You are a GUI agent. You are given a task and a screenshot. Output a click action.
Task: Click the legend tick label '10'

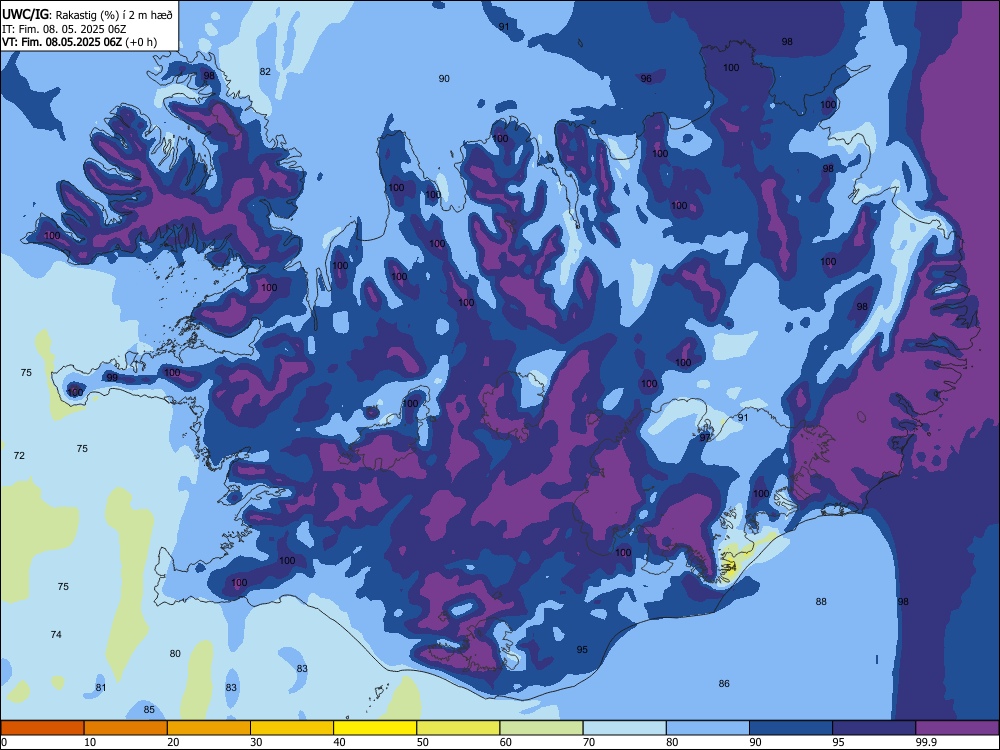tap(90, 742)
